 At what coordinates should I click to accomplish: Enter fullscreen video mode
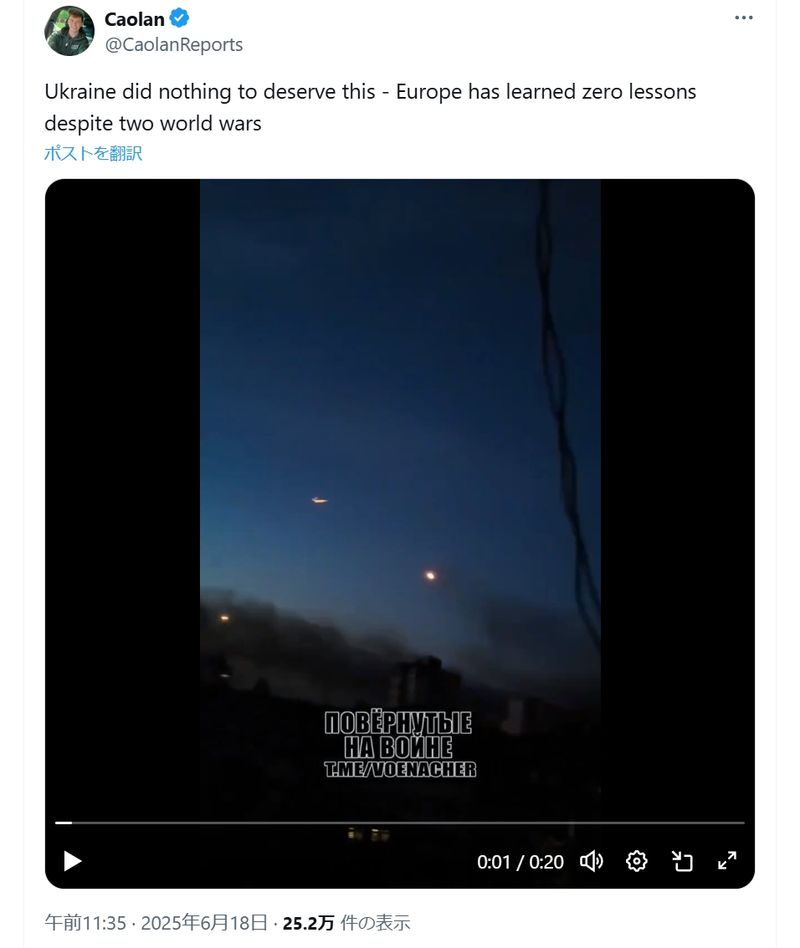(727, 860)
